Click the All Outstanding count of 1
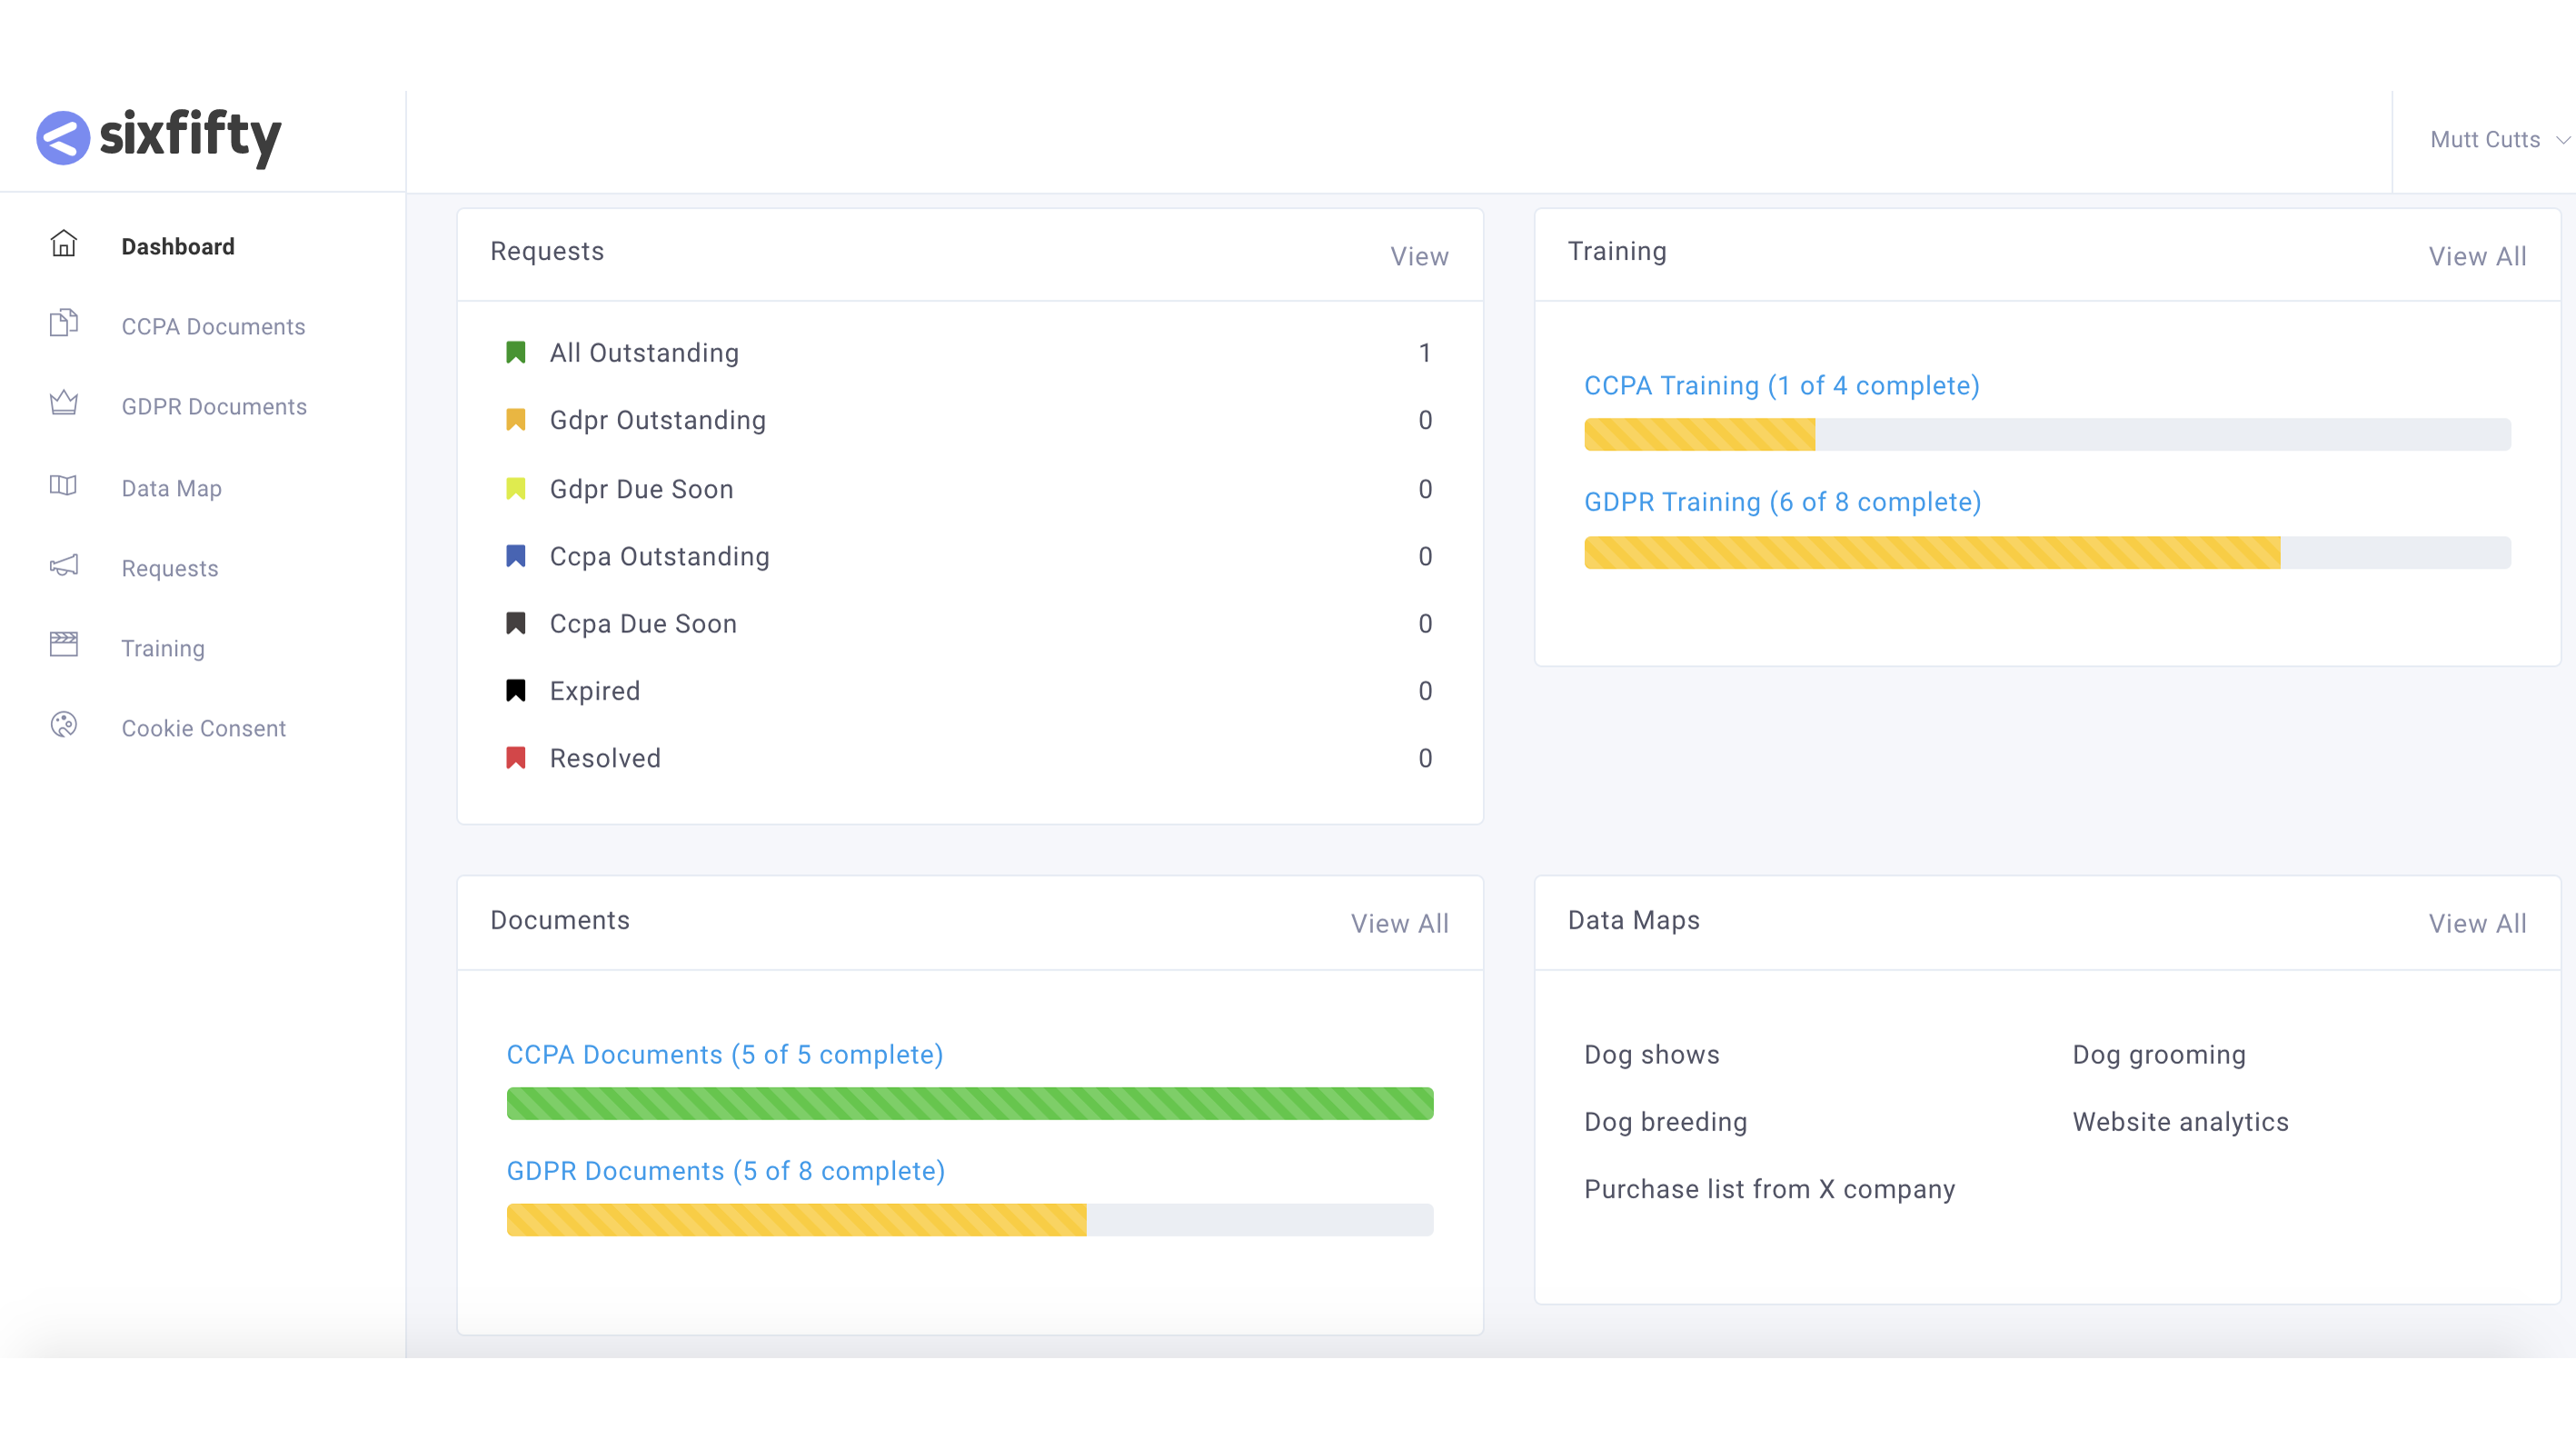 tap(1425, 353)
